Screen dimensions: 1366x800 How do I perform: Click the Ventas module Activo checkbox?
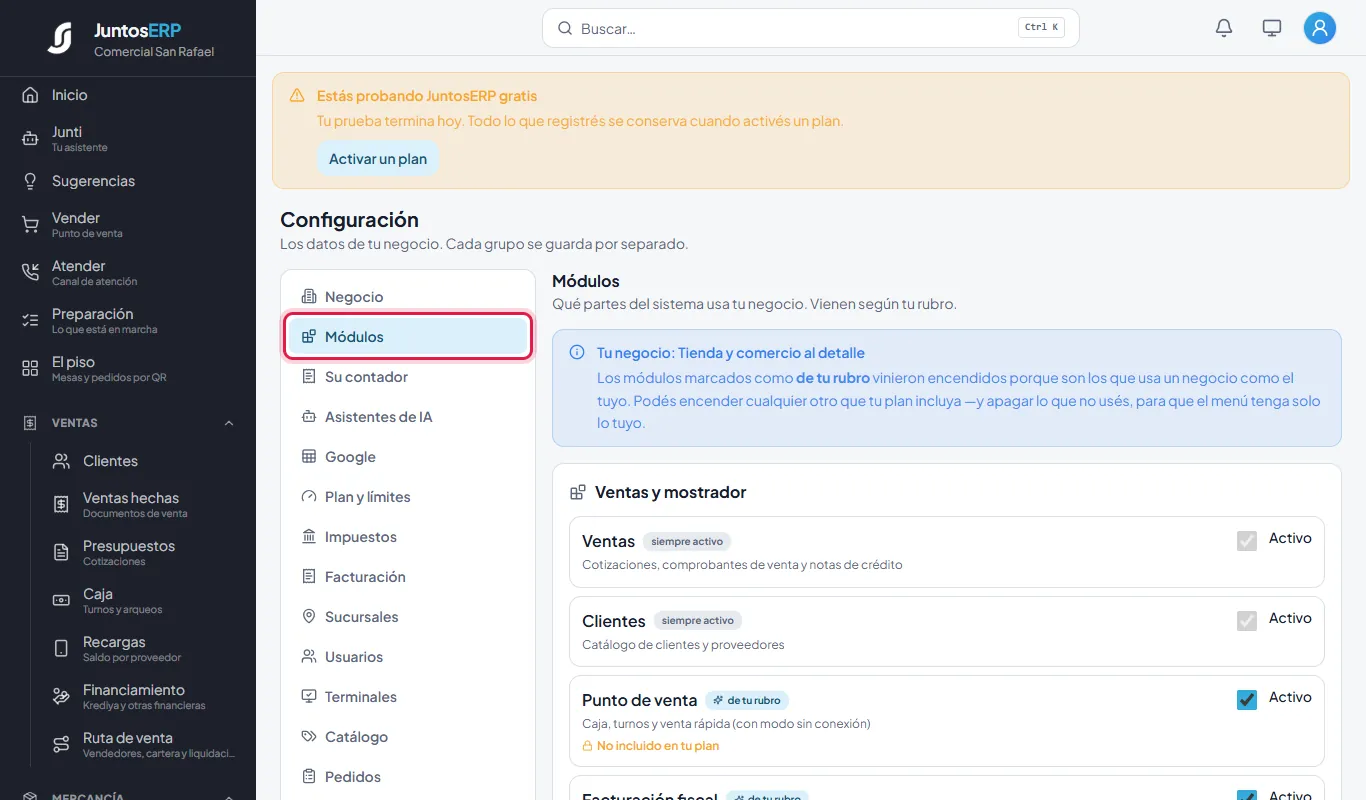1247,541
